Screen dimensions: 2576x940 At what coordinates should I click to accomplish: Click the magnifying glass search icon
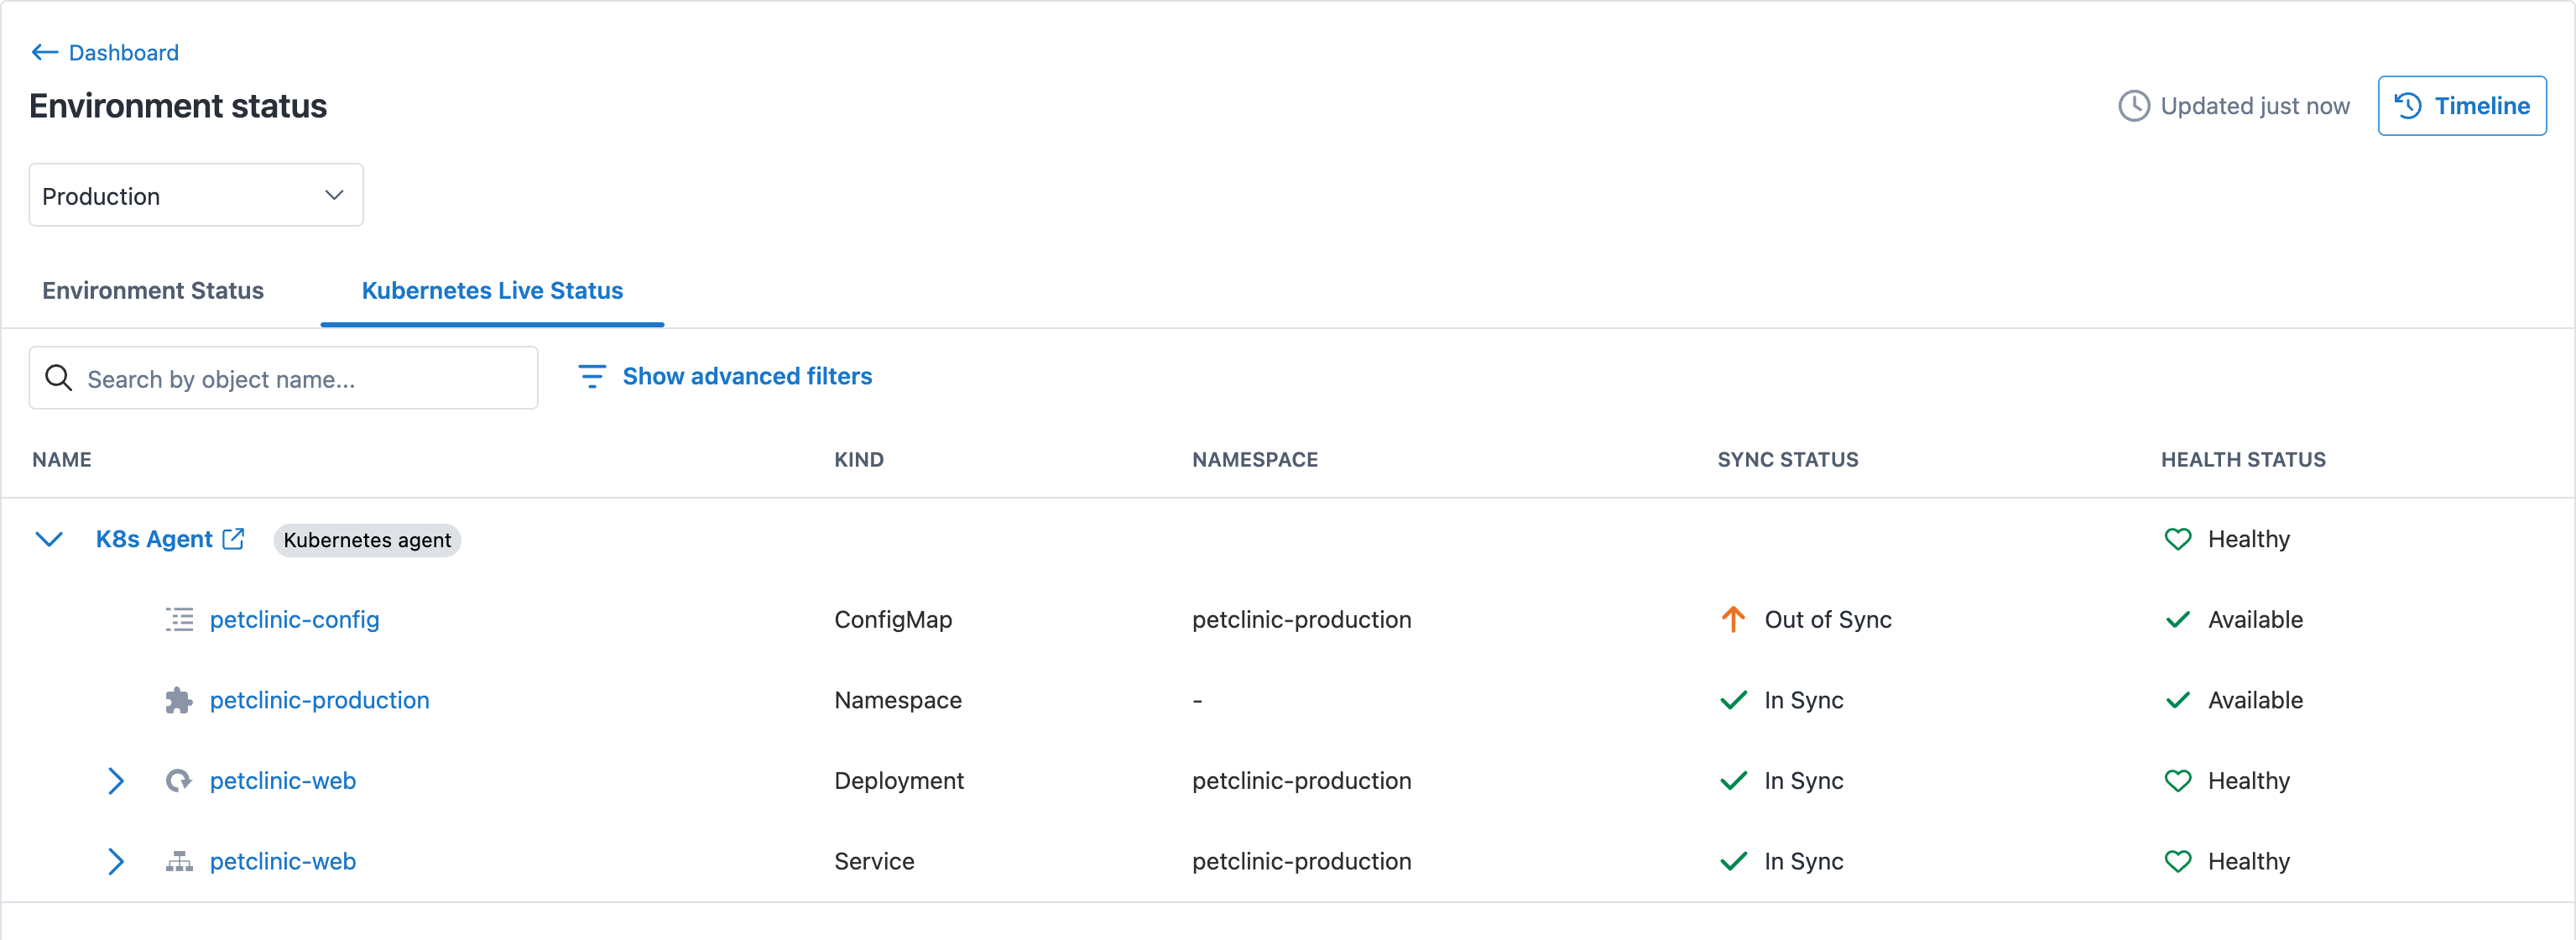coord(59,378)
